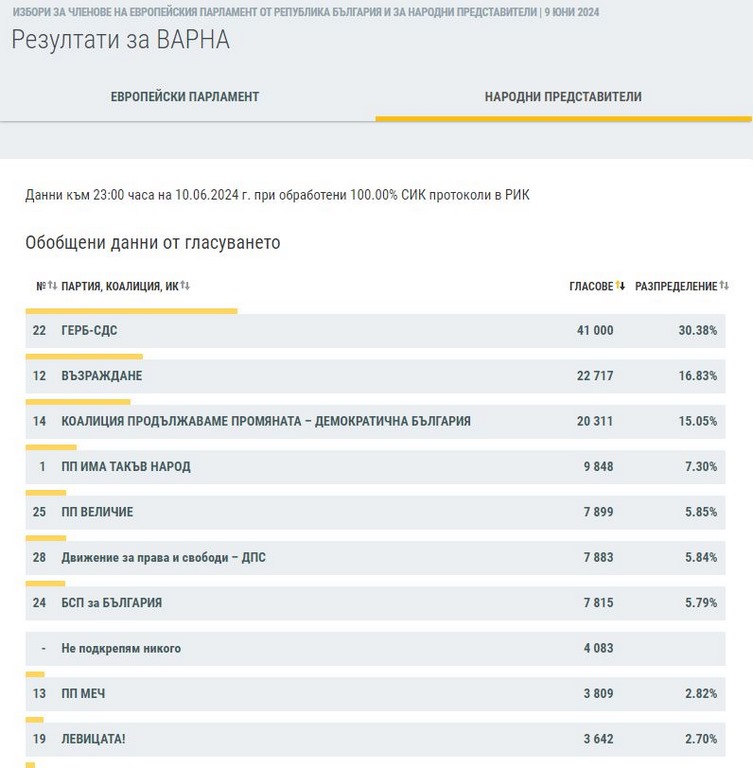Click the Не подкрепям никого row
The image size is (753, 768).
coord(375,649)
